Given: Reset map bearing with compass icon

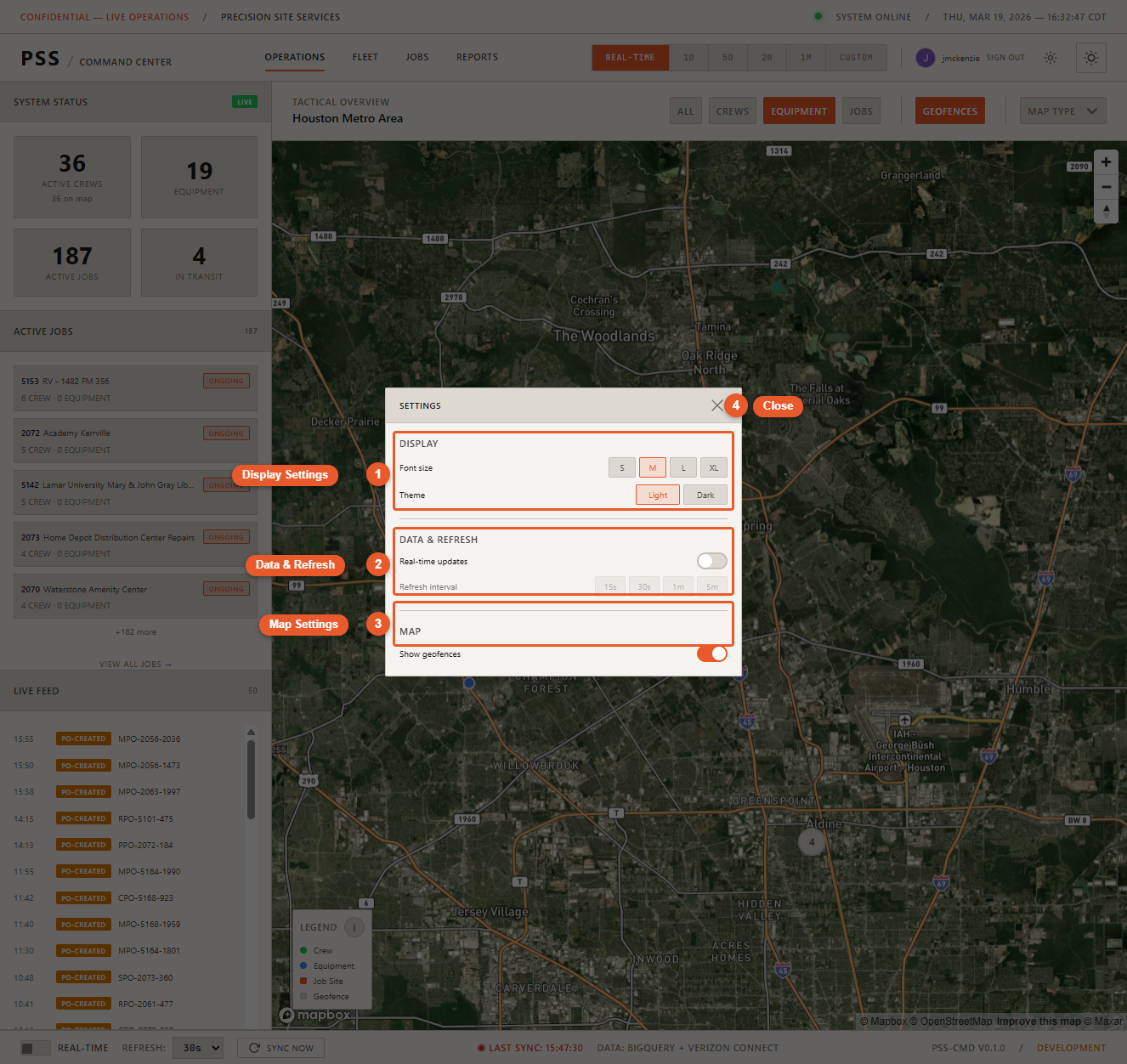Looking at the screenshot, I should click(1106, 211).
